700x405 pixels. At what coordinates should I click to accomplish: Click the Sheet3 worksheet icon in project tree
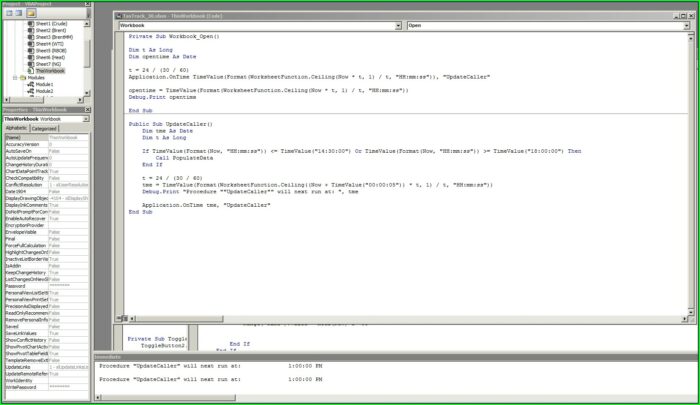click(x=31, y=37)
